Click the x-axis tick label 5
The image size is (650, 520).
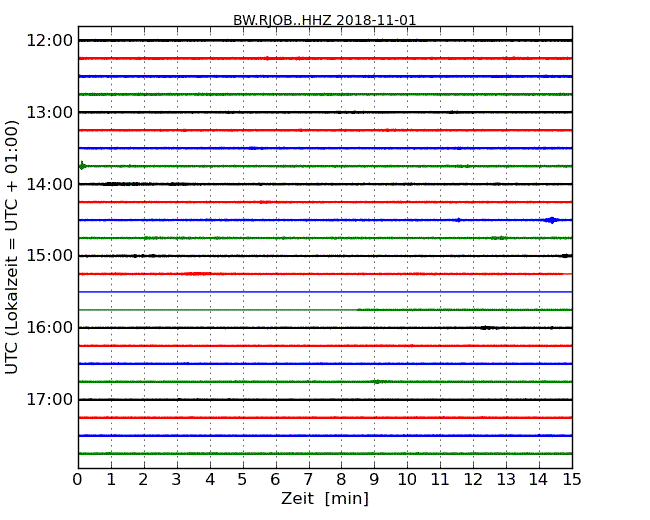[243, 480]
